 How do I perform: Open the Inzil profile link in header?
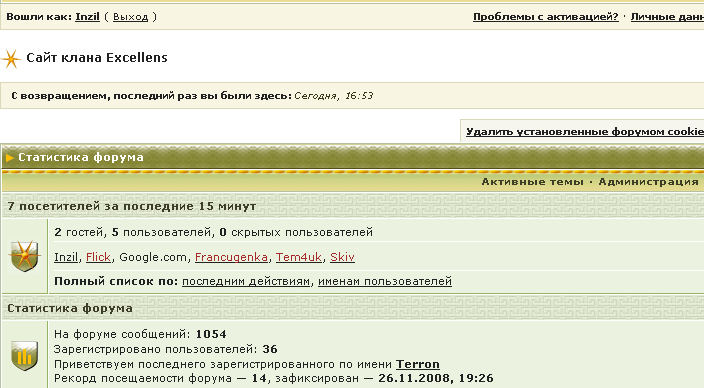tap(87, 17)
